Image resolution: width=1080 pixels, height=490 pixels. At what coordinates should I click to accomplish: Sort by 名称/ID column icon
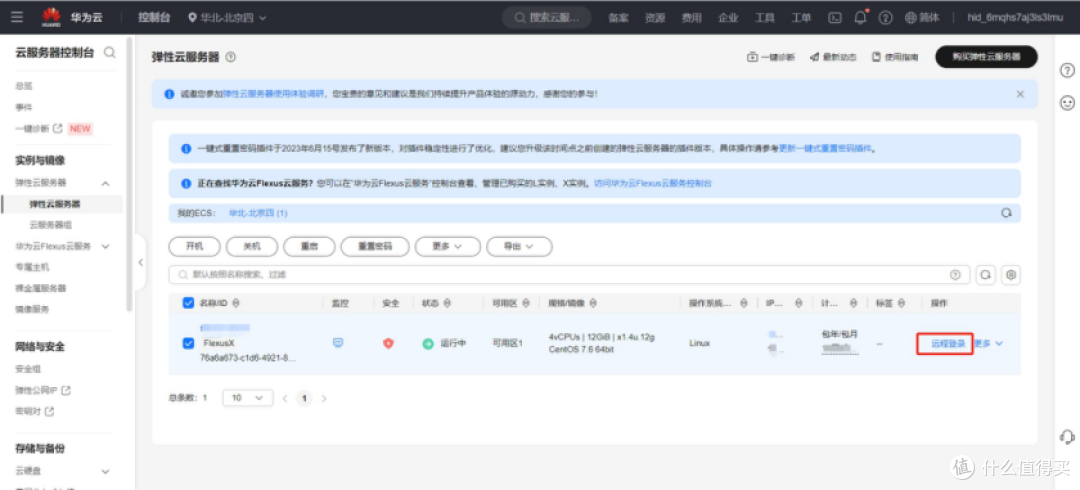click(236, 303)
